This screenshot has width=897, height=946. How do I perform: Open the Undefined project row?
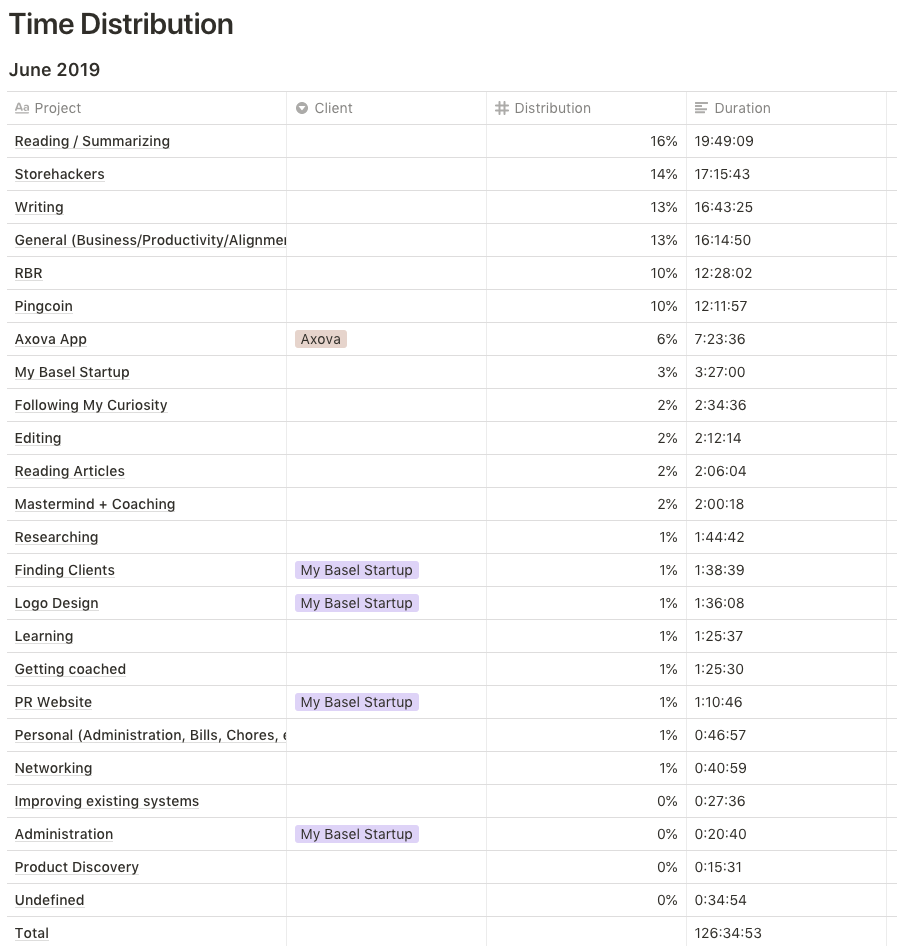pyautogui.click(x=49, y=900)
